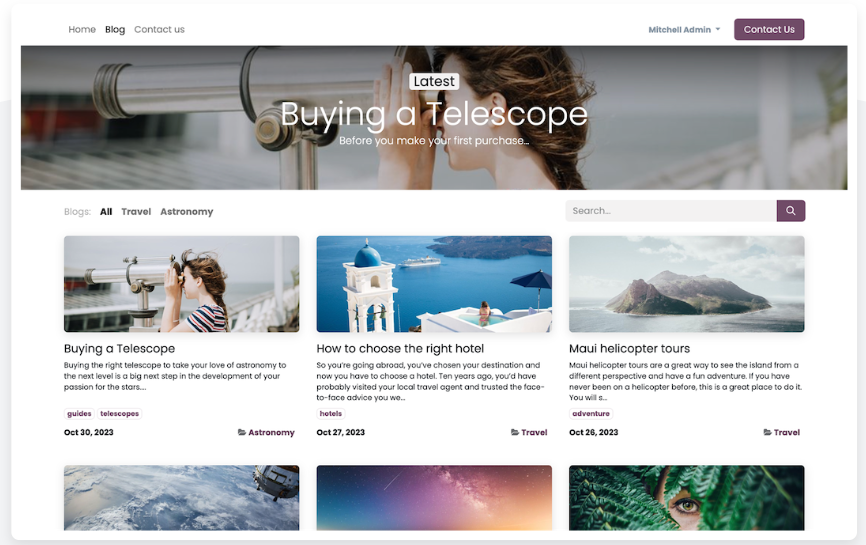Click the folder icon on Maui post
The image size is (866, 545).
(x=767, y=432)
